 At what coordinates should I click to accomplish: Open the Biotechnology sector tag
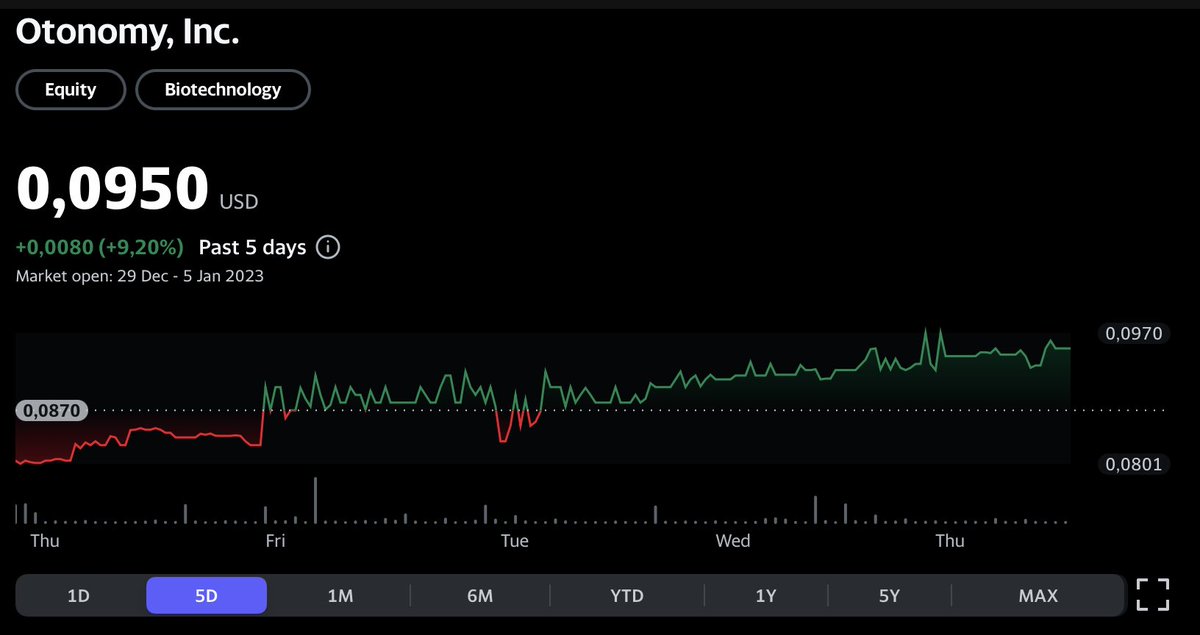[x=223, y=89]
